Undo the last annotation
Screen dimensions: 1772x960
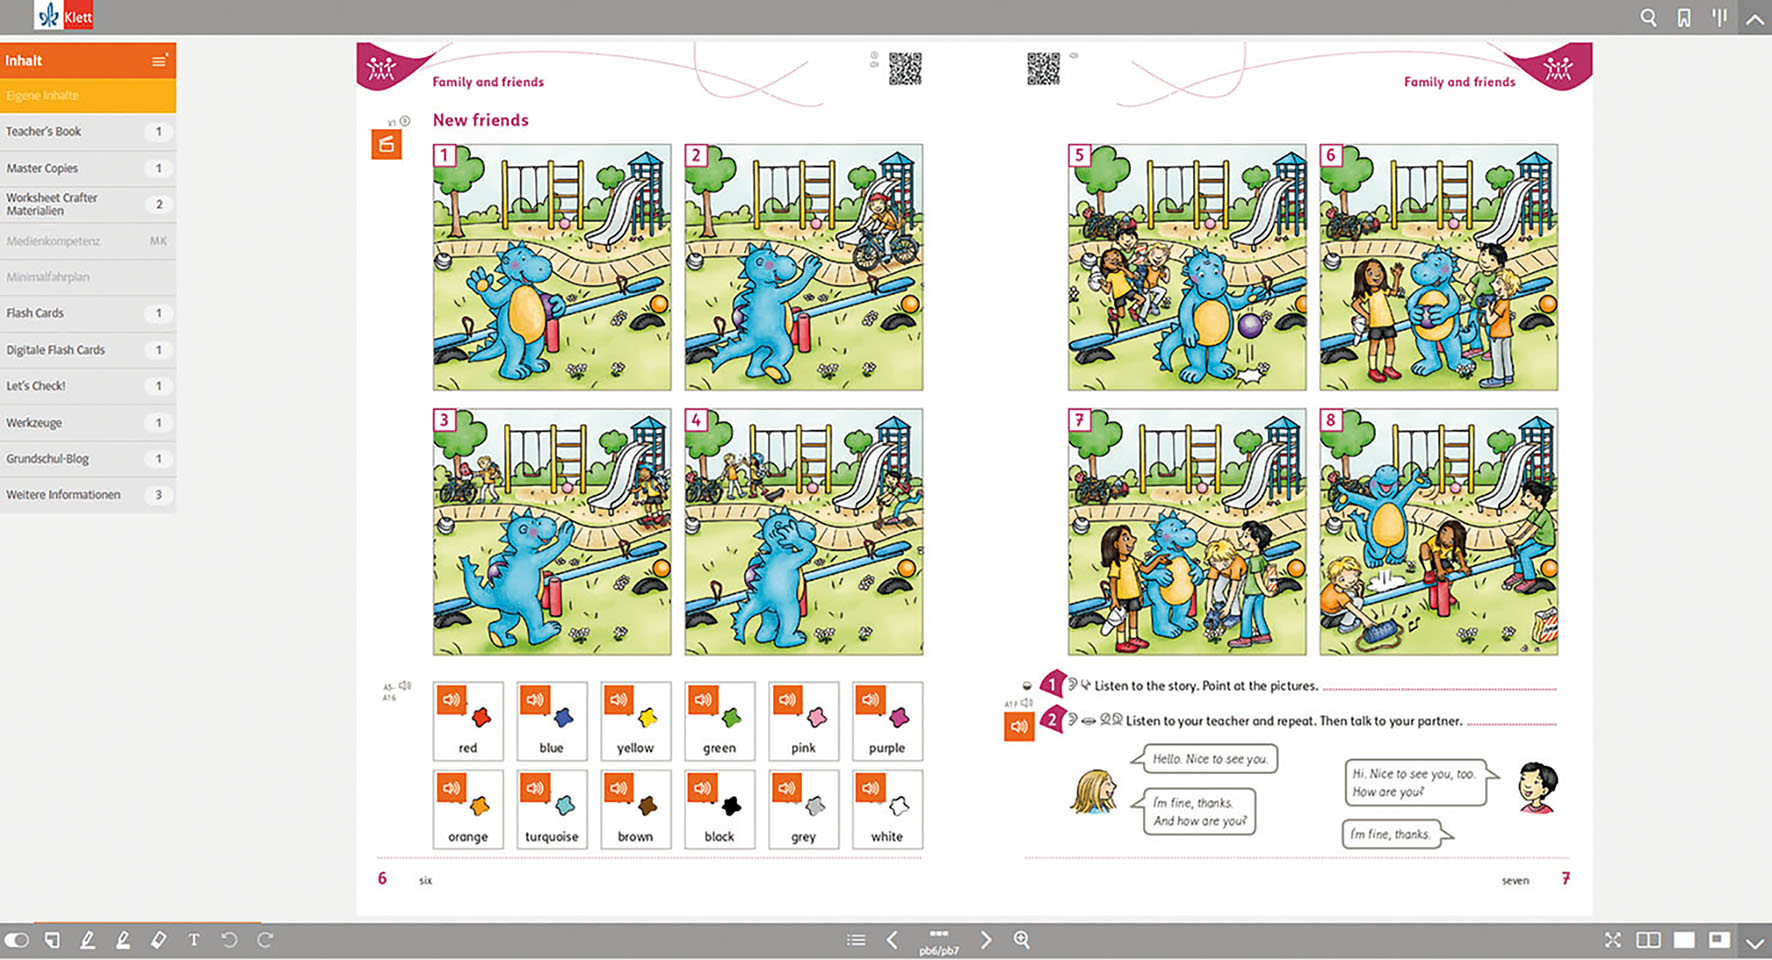point(229,940)
